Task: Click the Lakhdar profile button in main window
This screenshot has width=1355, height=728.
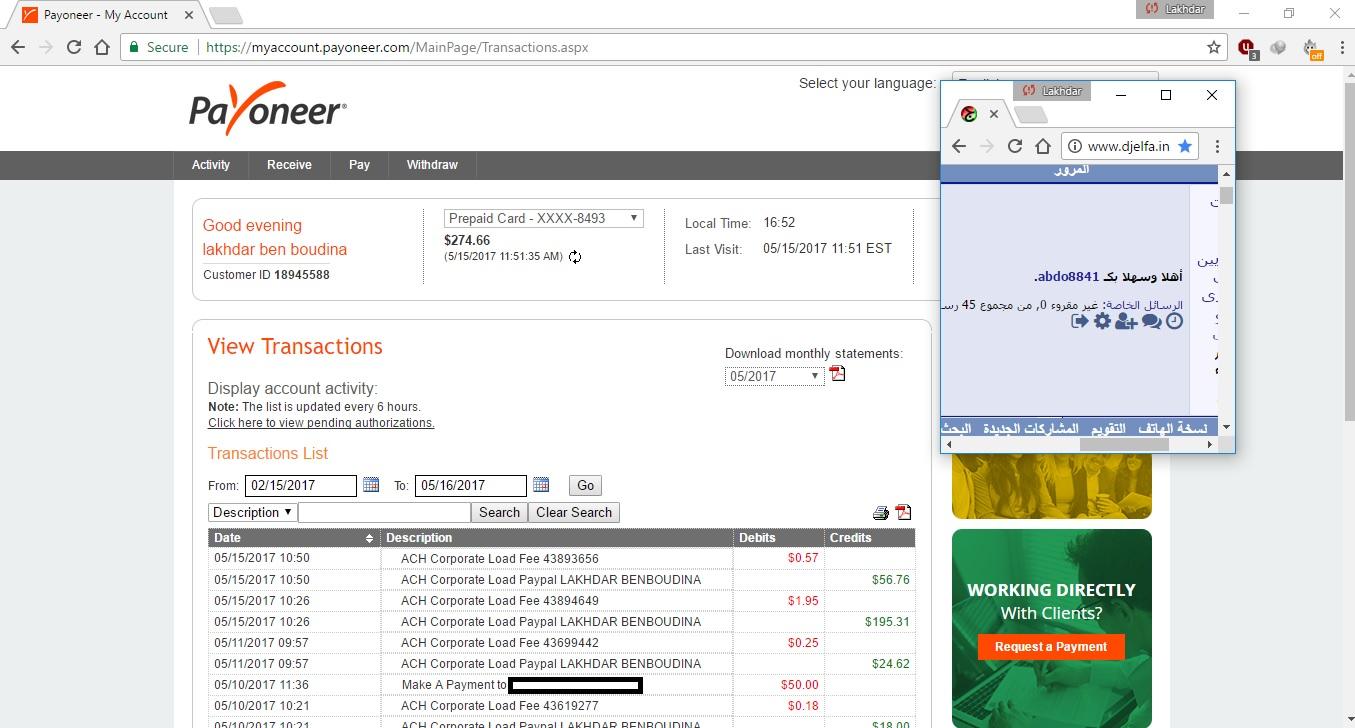Action: pos(1174,9)
